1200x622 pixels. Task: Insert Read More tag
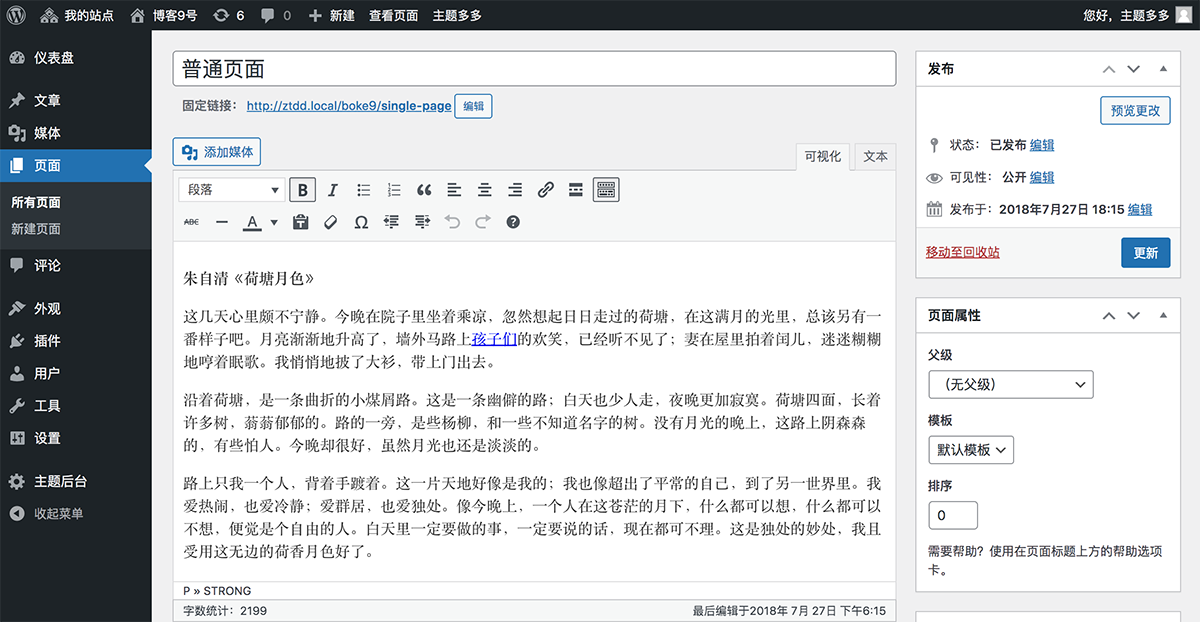tap(576, 190)
